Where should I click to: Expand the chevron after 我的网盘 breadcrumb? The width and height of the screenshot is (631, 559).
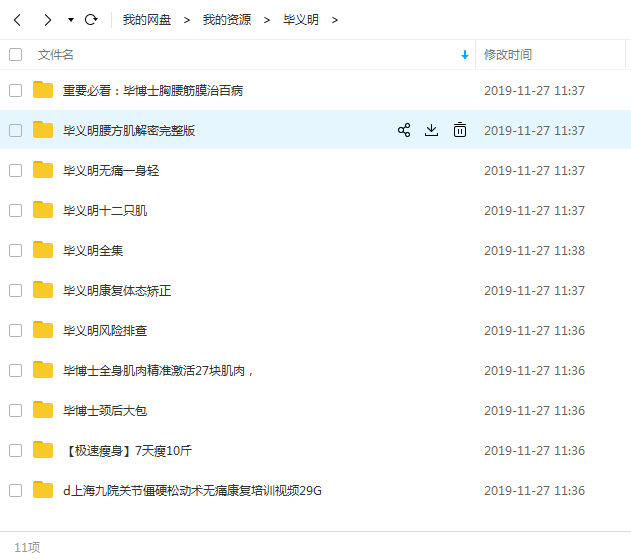tap(187, 20)
